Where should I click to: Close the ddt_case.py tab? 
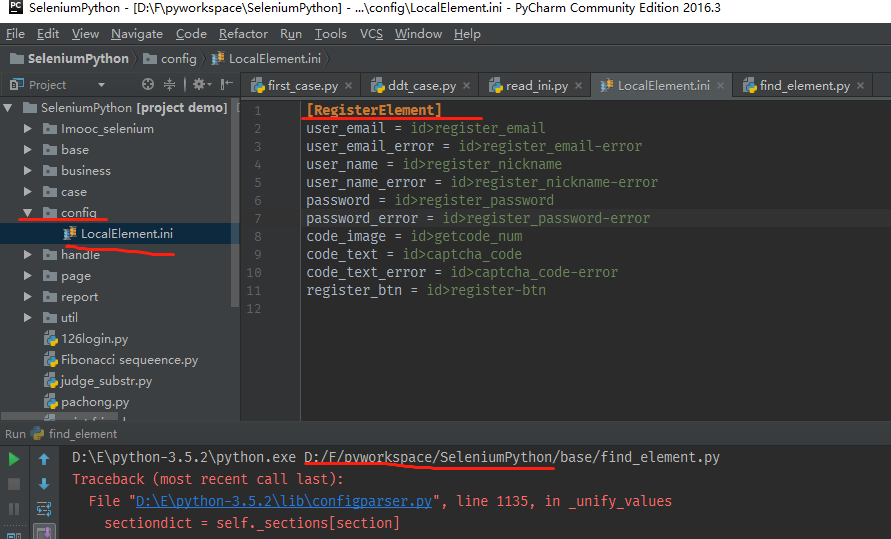pyautogui.click(x=467, y=86)
